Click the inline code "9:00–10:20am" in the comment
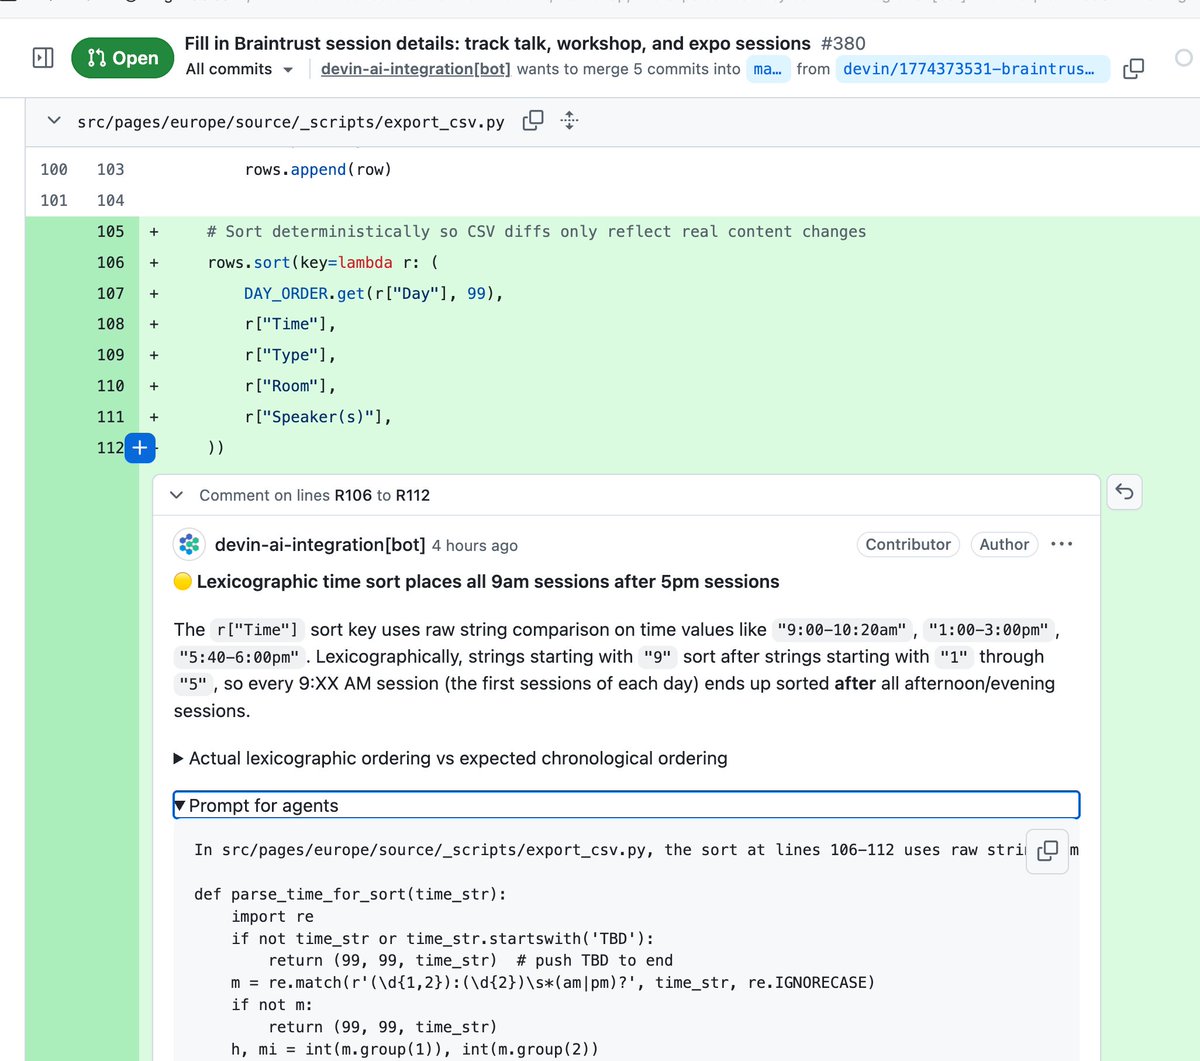 (x=843, y=630)
